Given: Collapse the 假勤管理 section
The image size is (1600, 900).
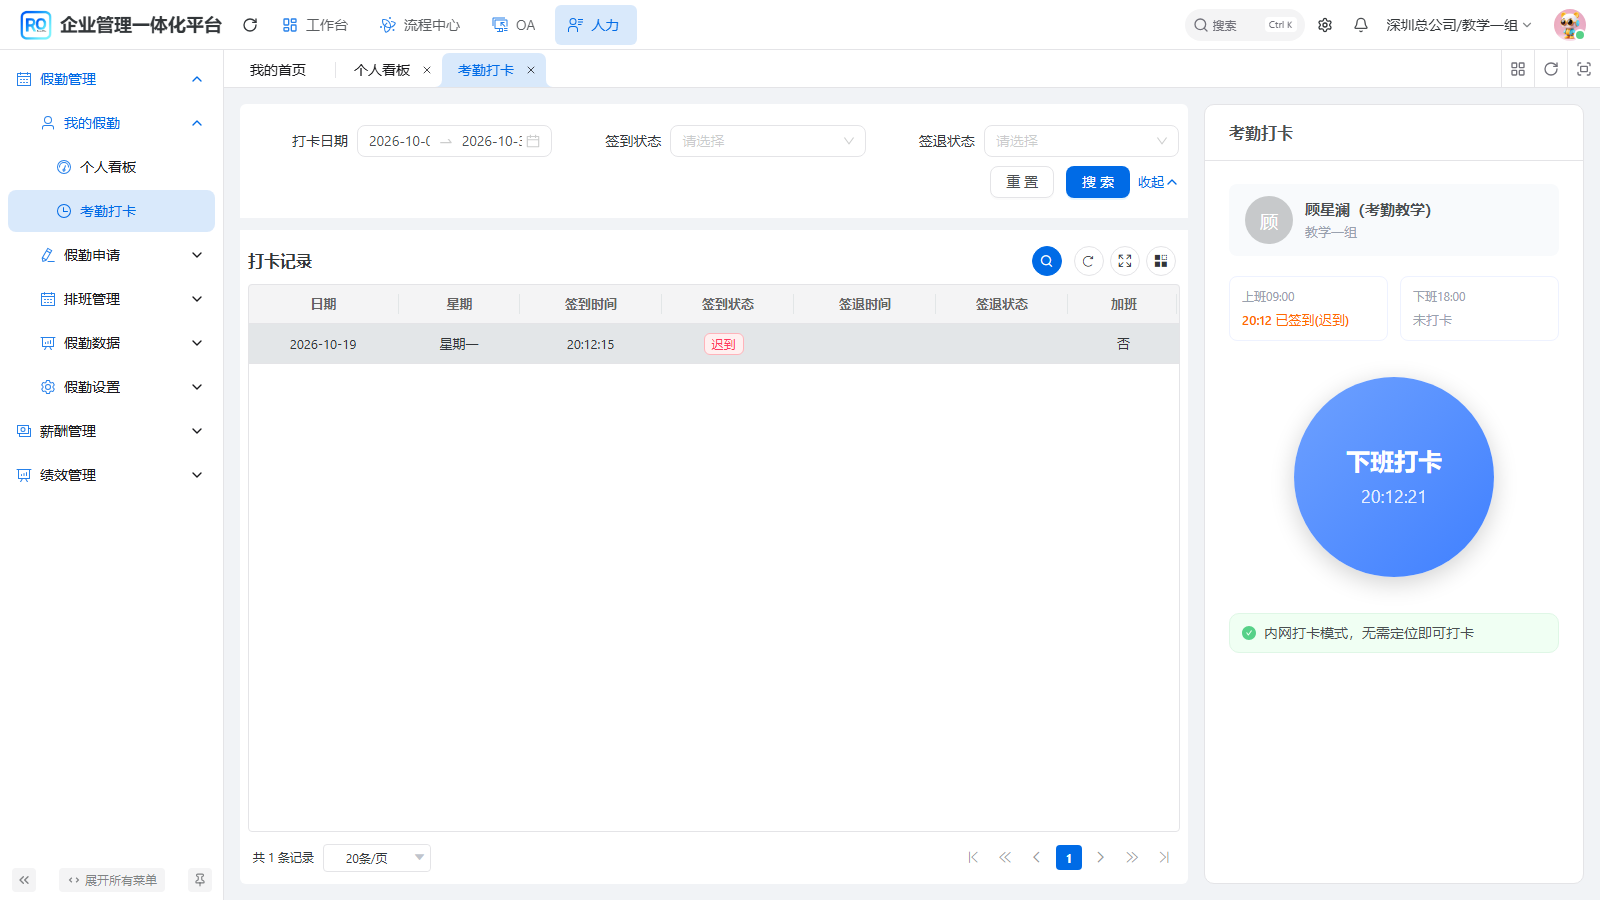Looking at the screenshot, I should coord(111,79).
